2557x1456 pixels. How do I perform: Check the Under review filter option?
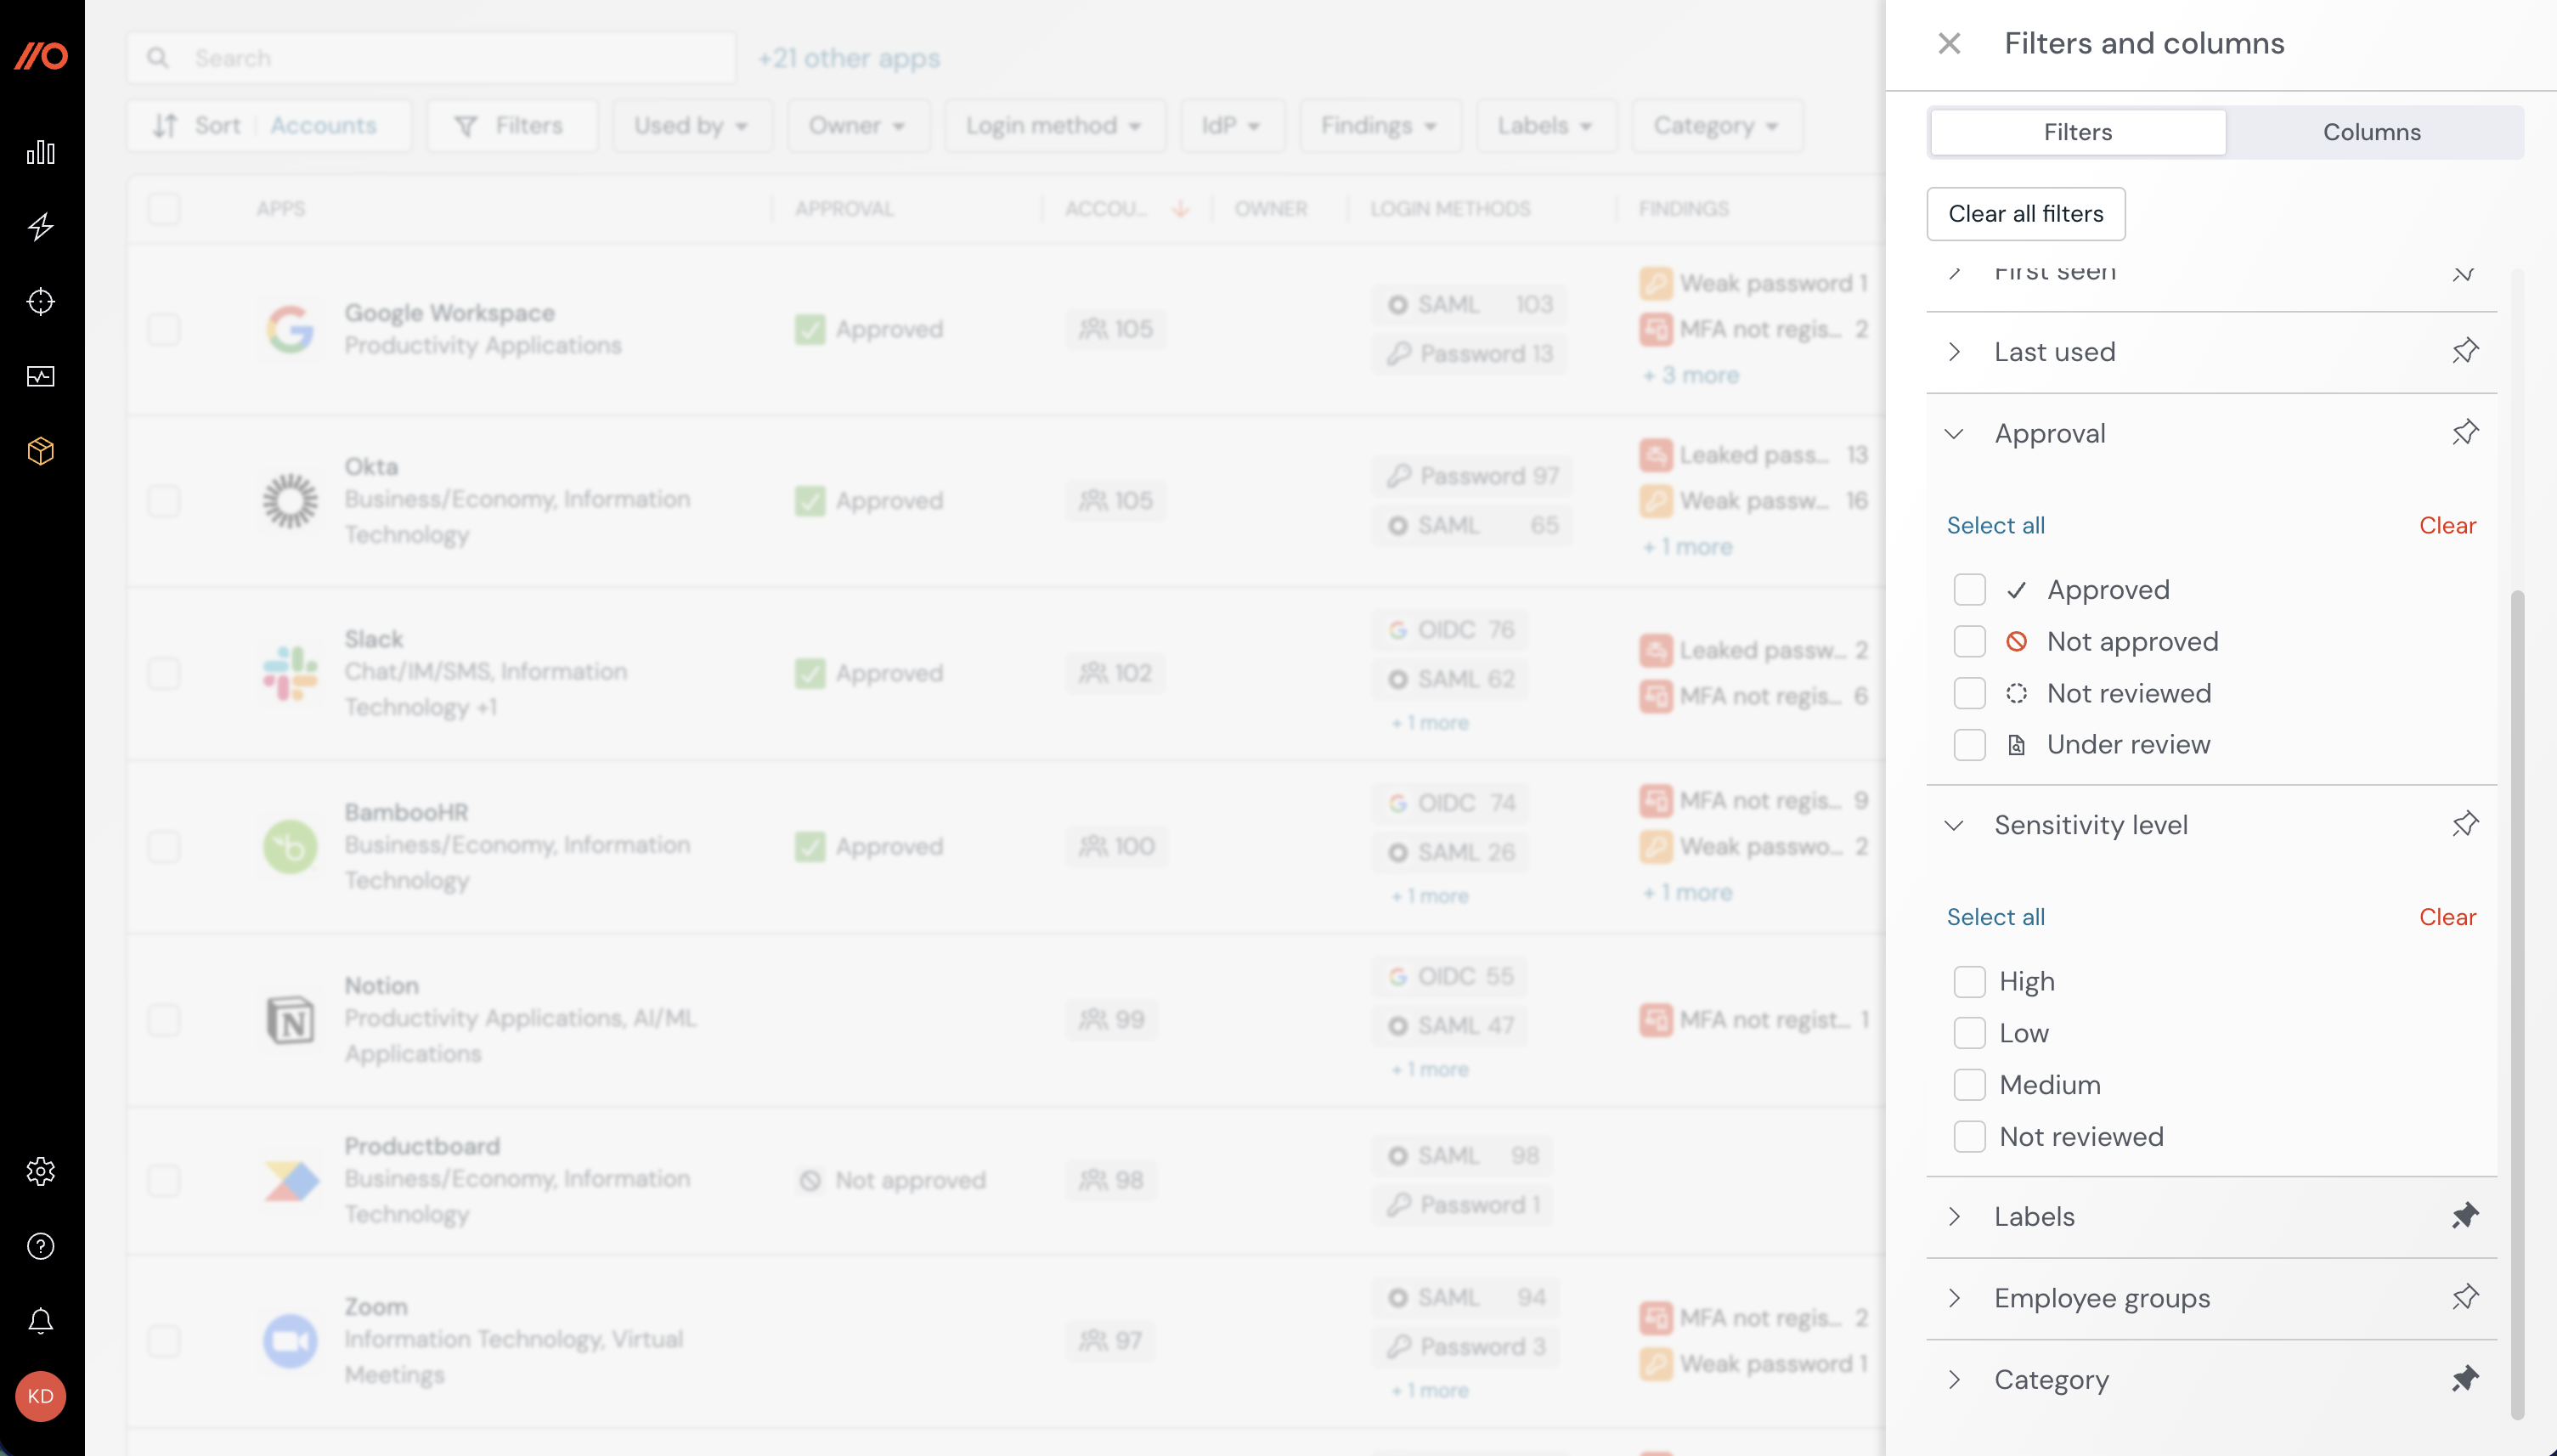click(x=1969, y=744)
